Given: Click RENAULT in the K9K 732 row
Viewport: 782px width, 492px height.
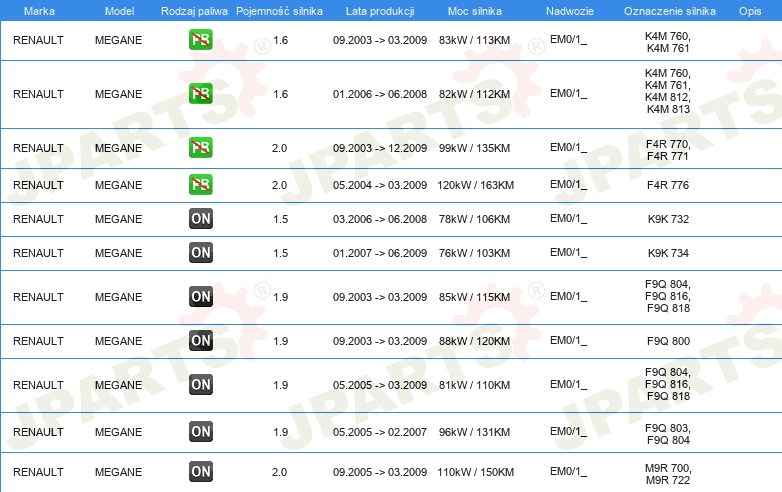Looking at the screenshot, I should pos(38,219).
